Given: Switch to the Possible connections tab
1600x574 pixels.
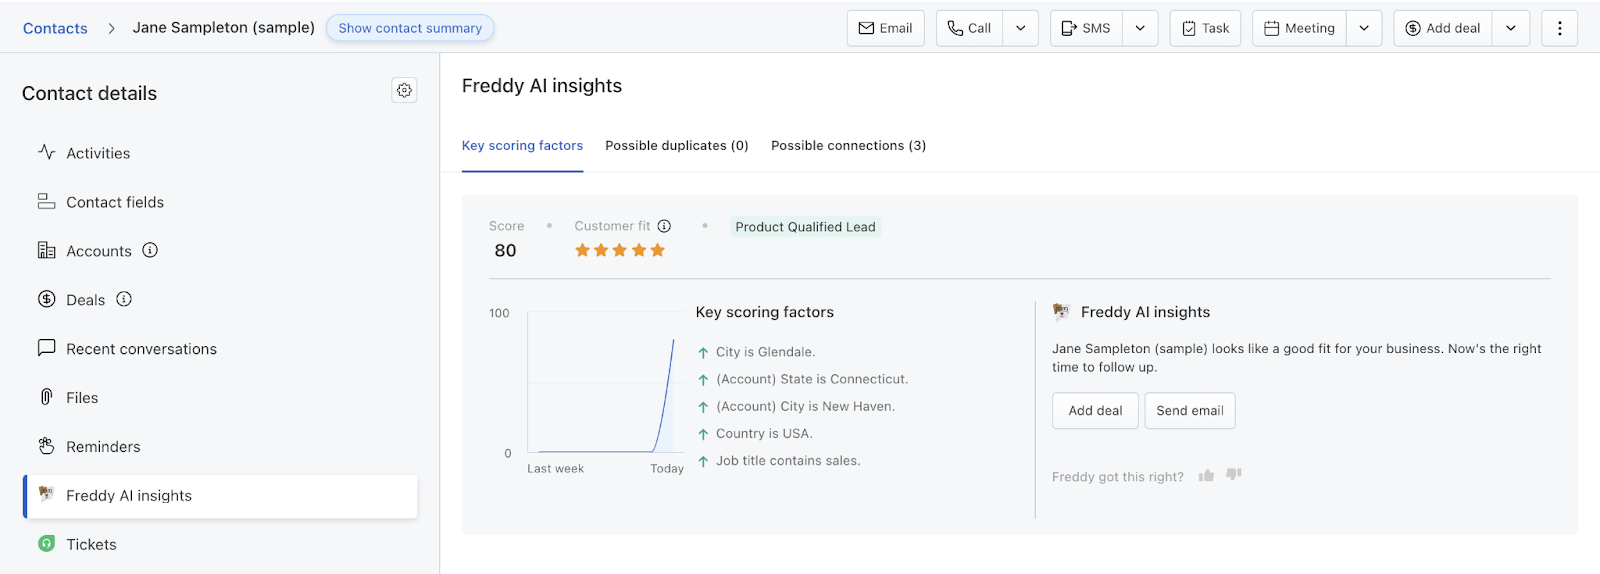Looking at the screenshot, I should pyautogui.click(x=848, y=145).
